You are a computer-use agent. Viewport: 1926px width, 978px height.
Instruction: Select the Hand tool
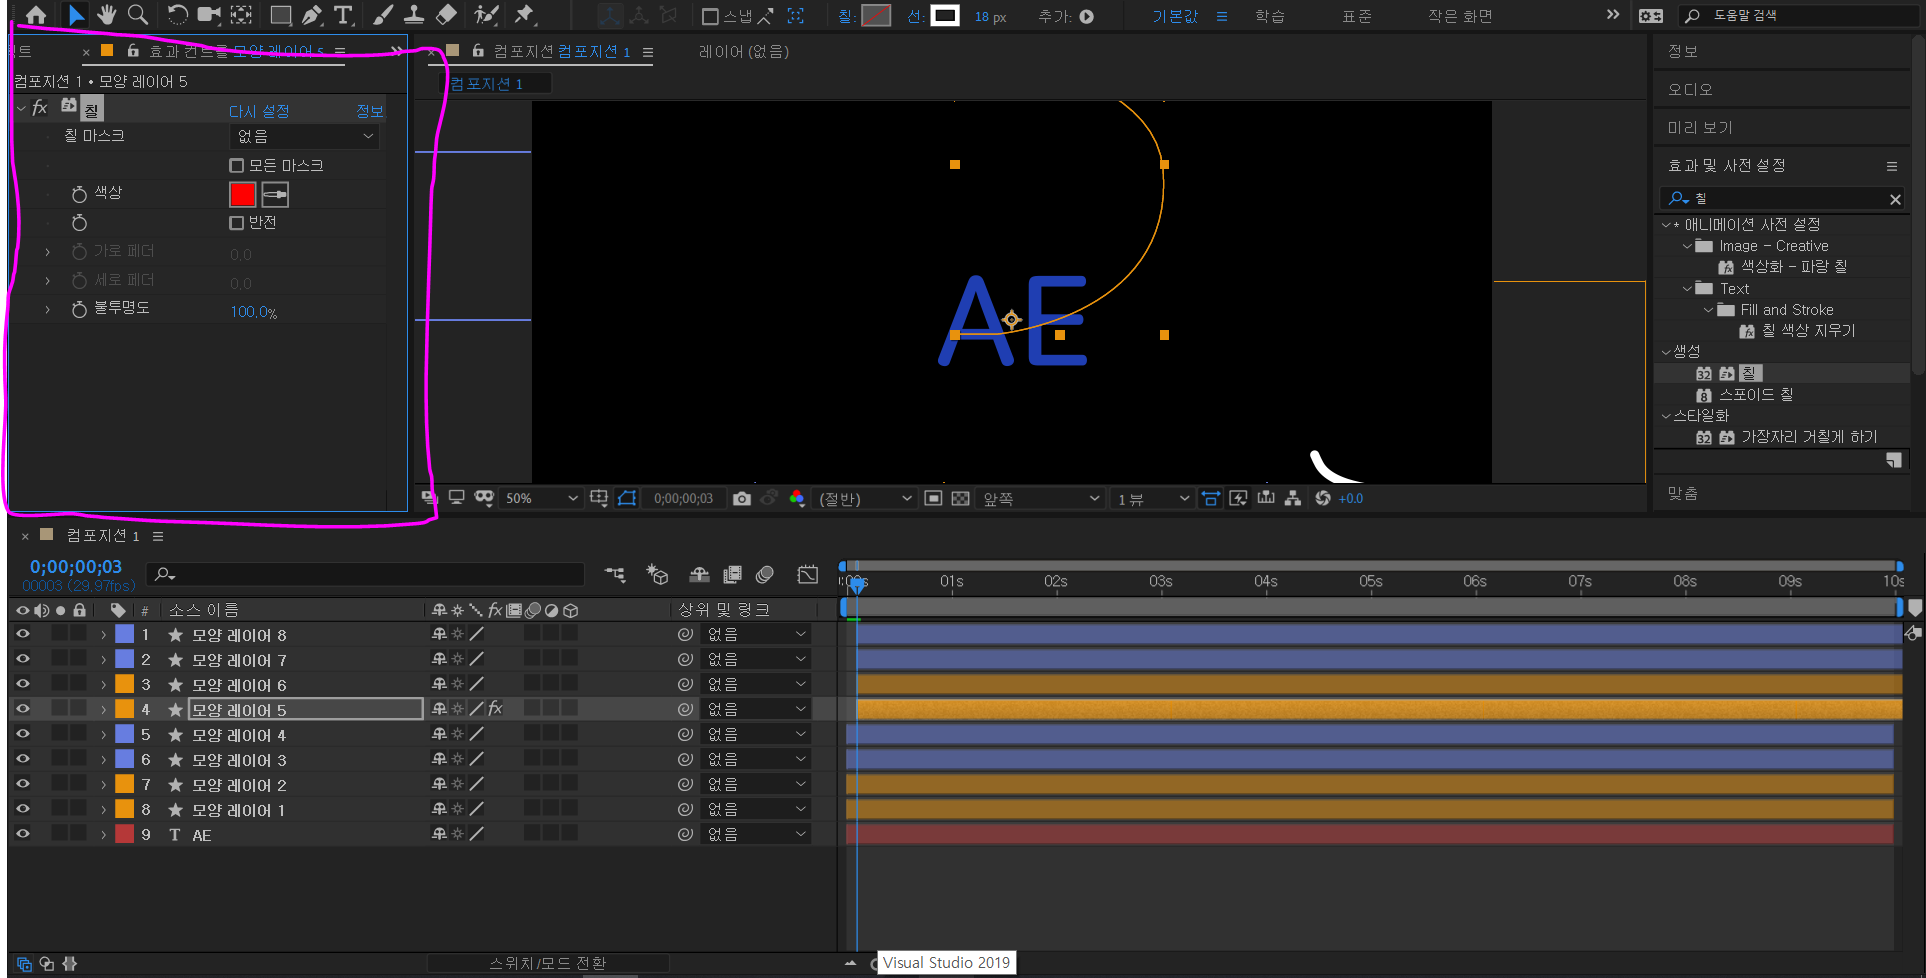click(x=106, y=15)
